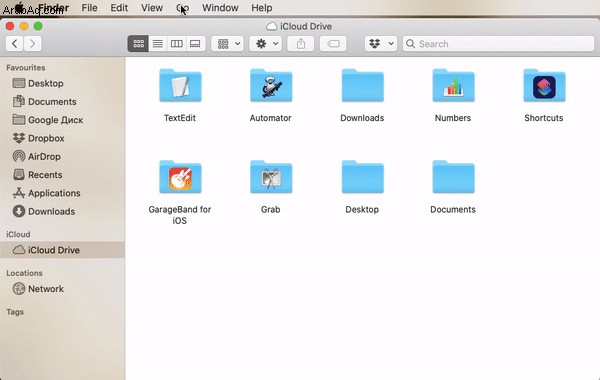The width and height of the screenshot is (600, 380).
Task: Go back with the back arrow
Action: pyautogui.click(x=15, y=44)
